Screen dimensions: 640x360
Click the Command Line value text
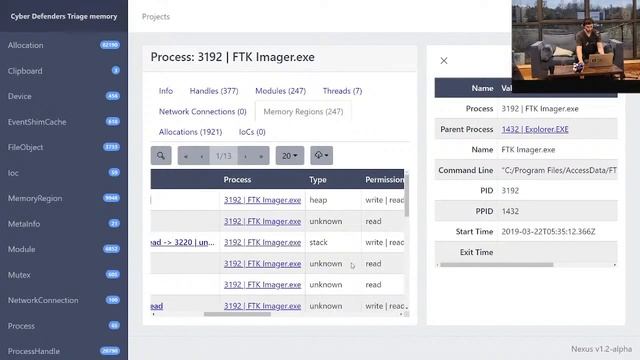[559, 170]
